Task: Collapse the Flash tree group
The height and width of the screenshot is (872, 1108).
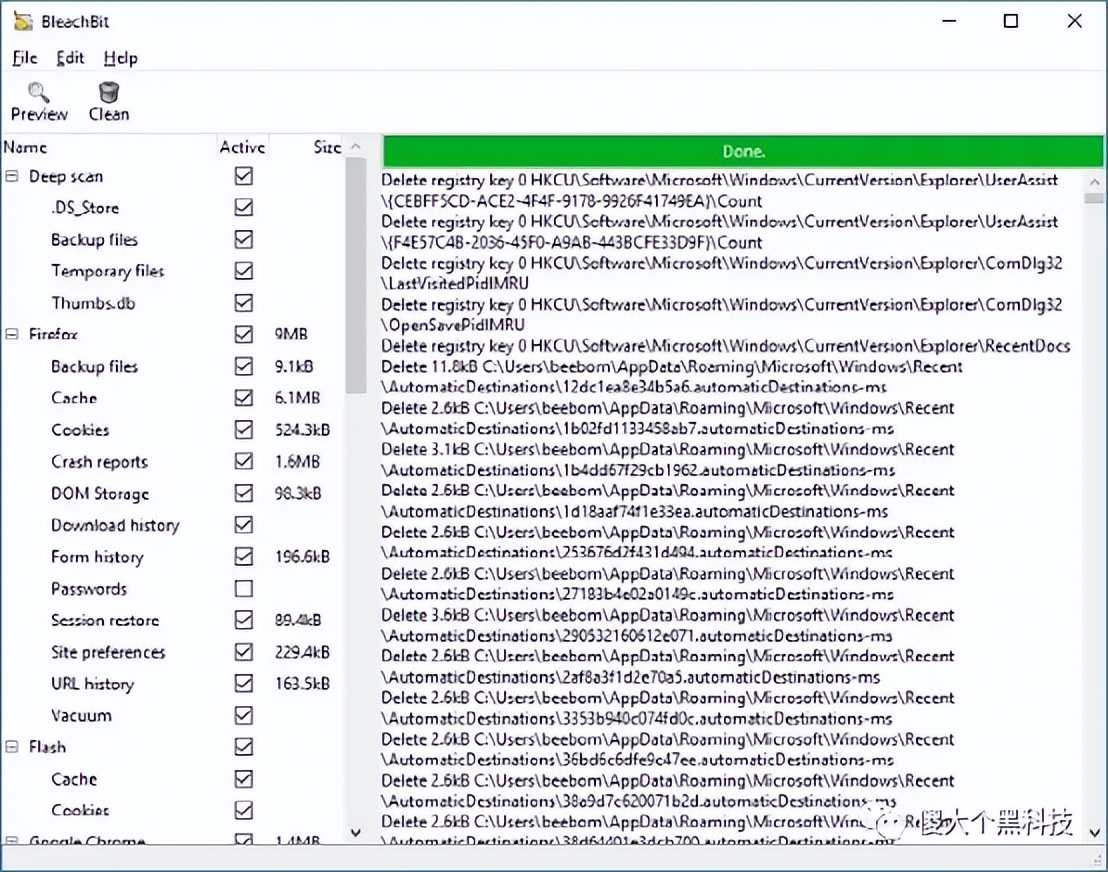Action: (12, 747)
